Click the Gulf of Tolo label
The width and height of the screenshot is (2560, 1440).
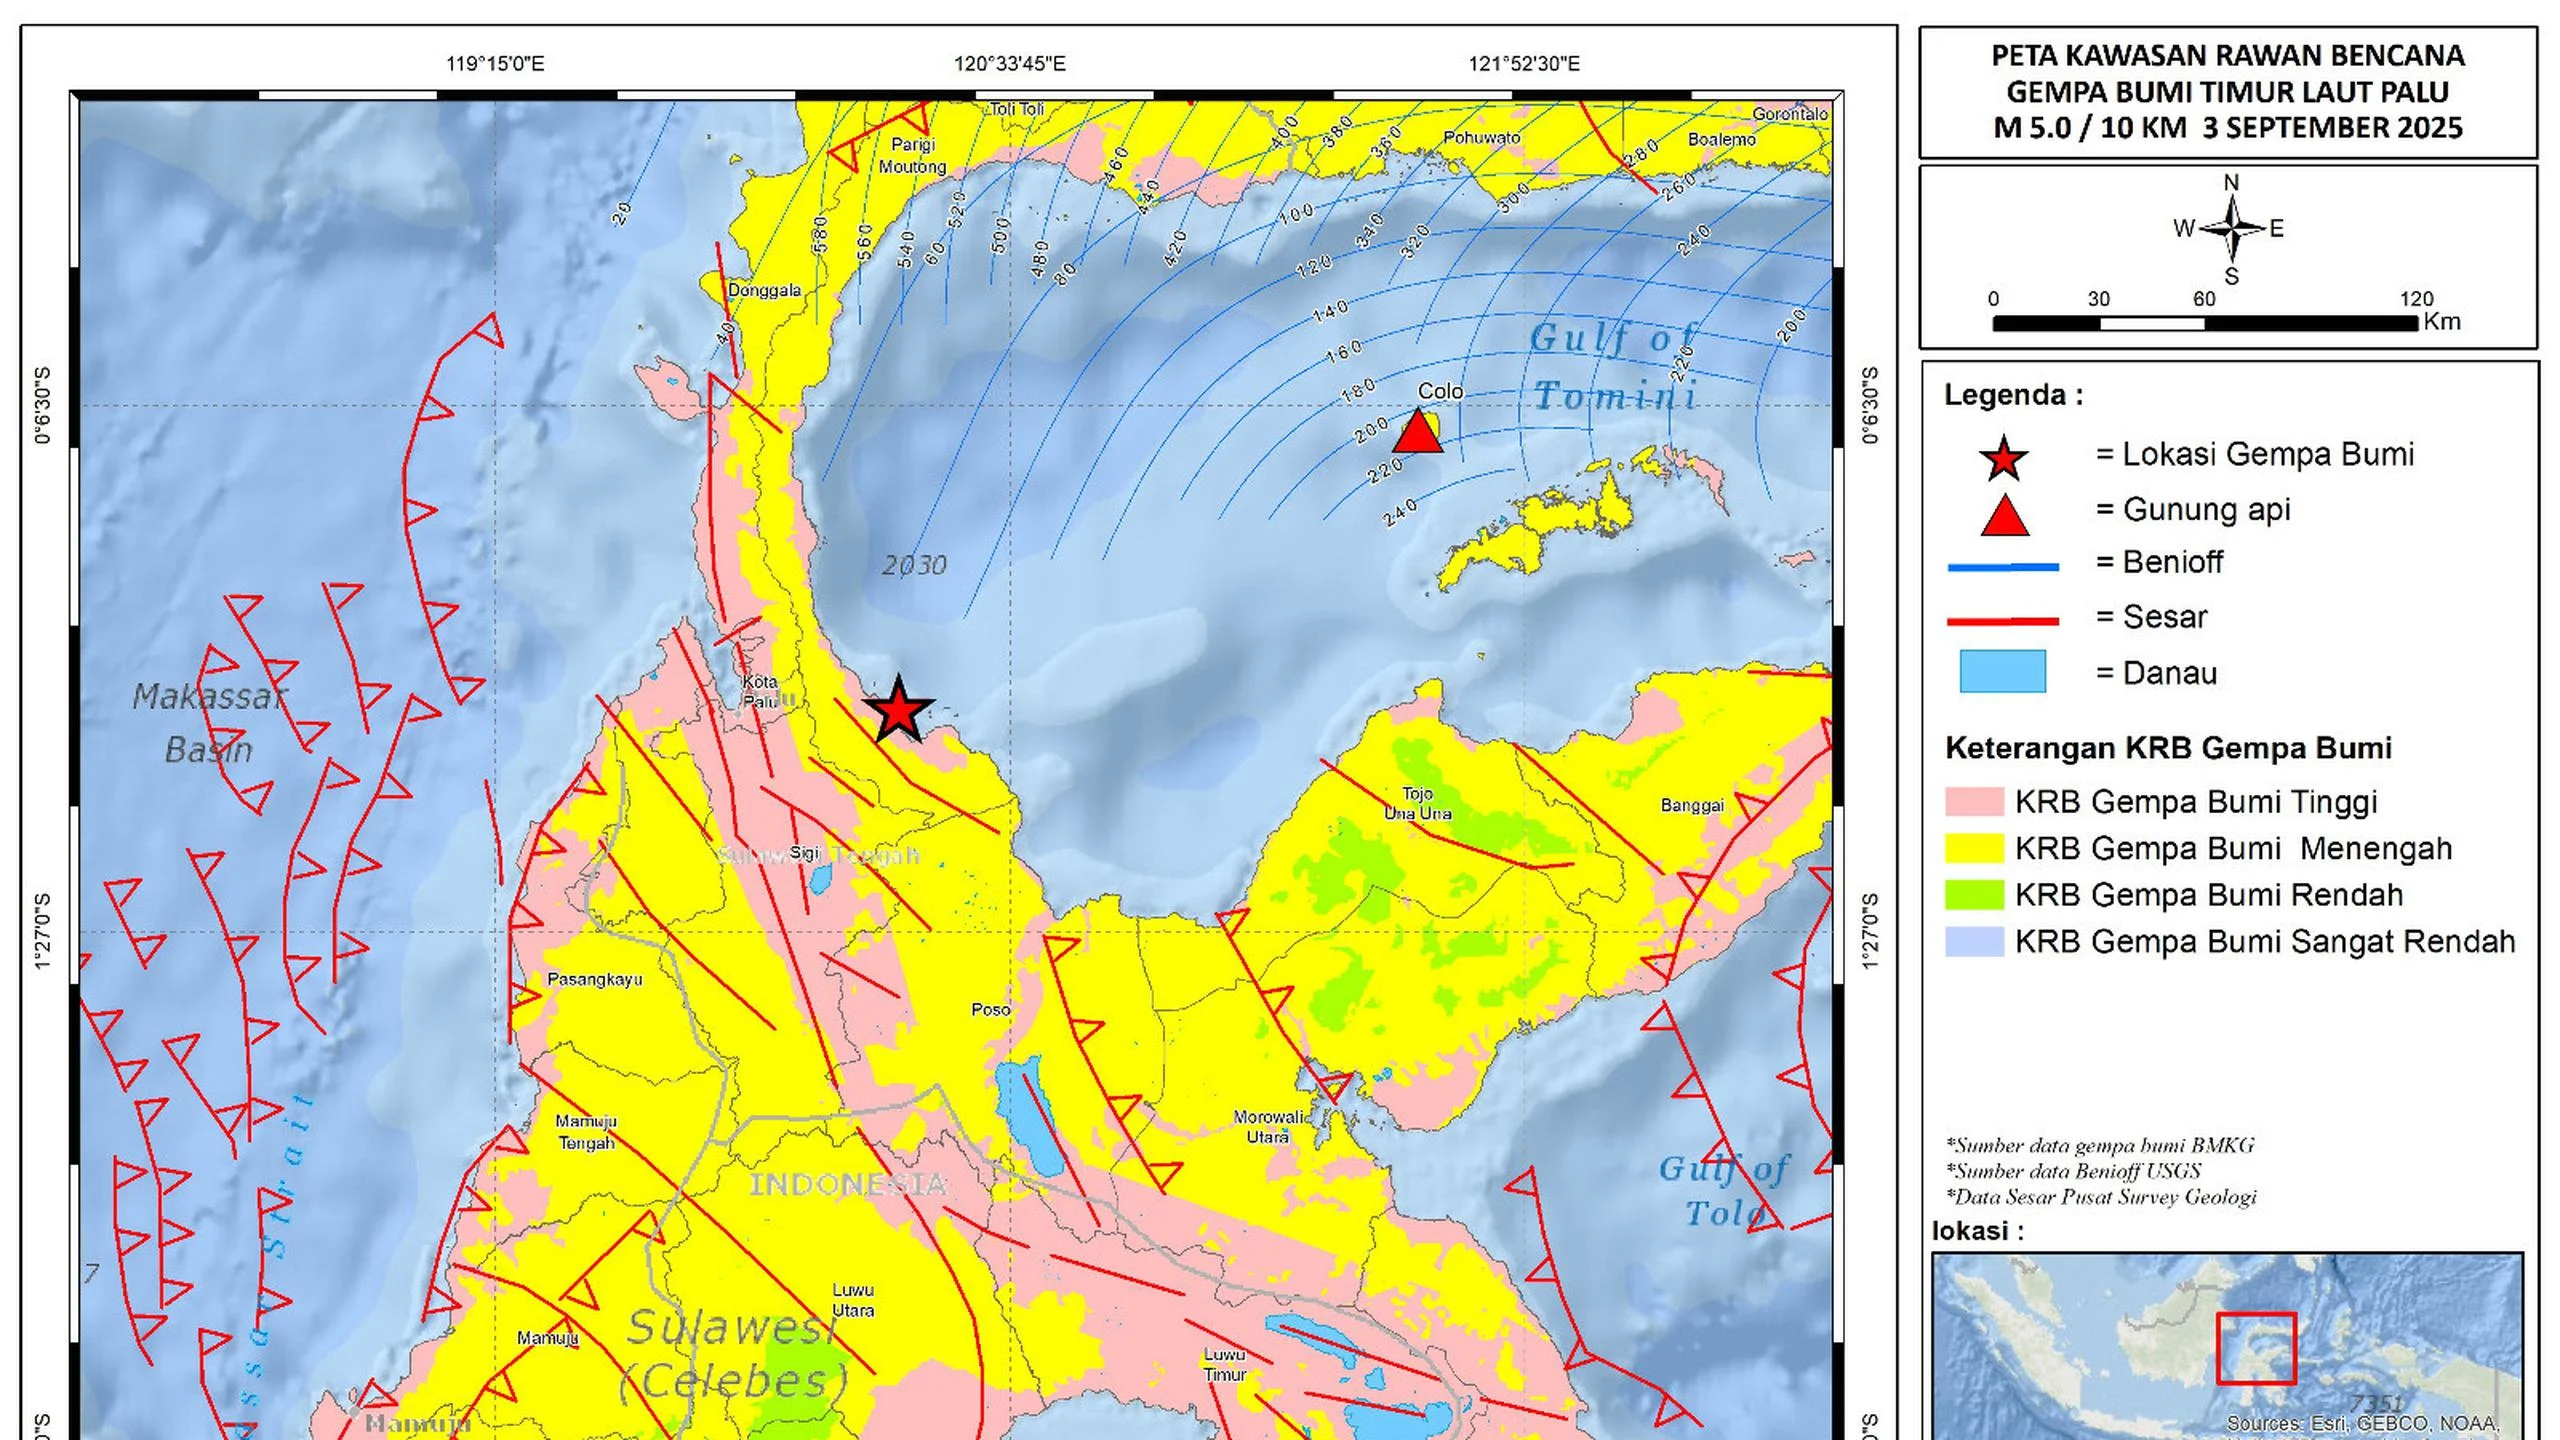point(1724,1190)
